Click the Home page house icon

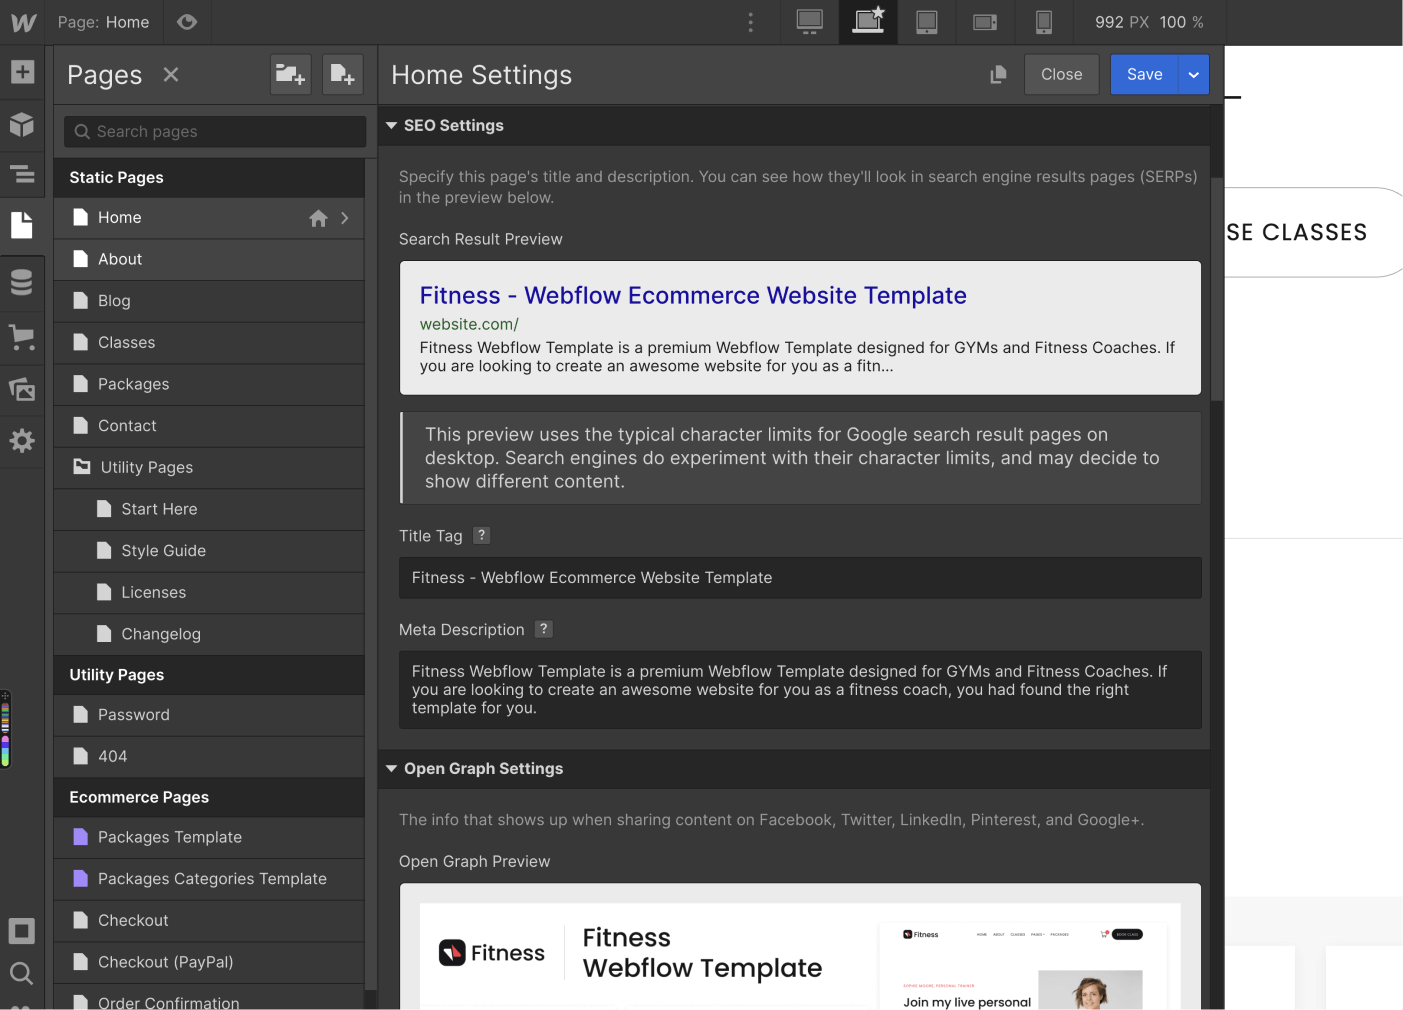click(318, 218)
